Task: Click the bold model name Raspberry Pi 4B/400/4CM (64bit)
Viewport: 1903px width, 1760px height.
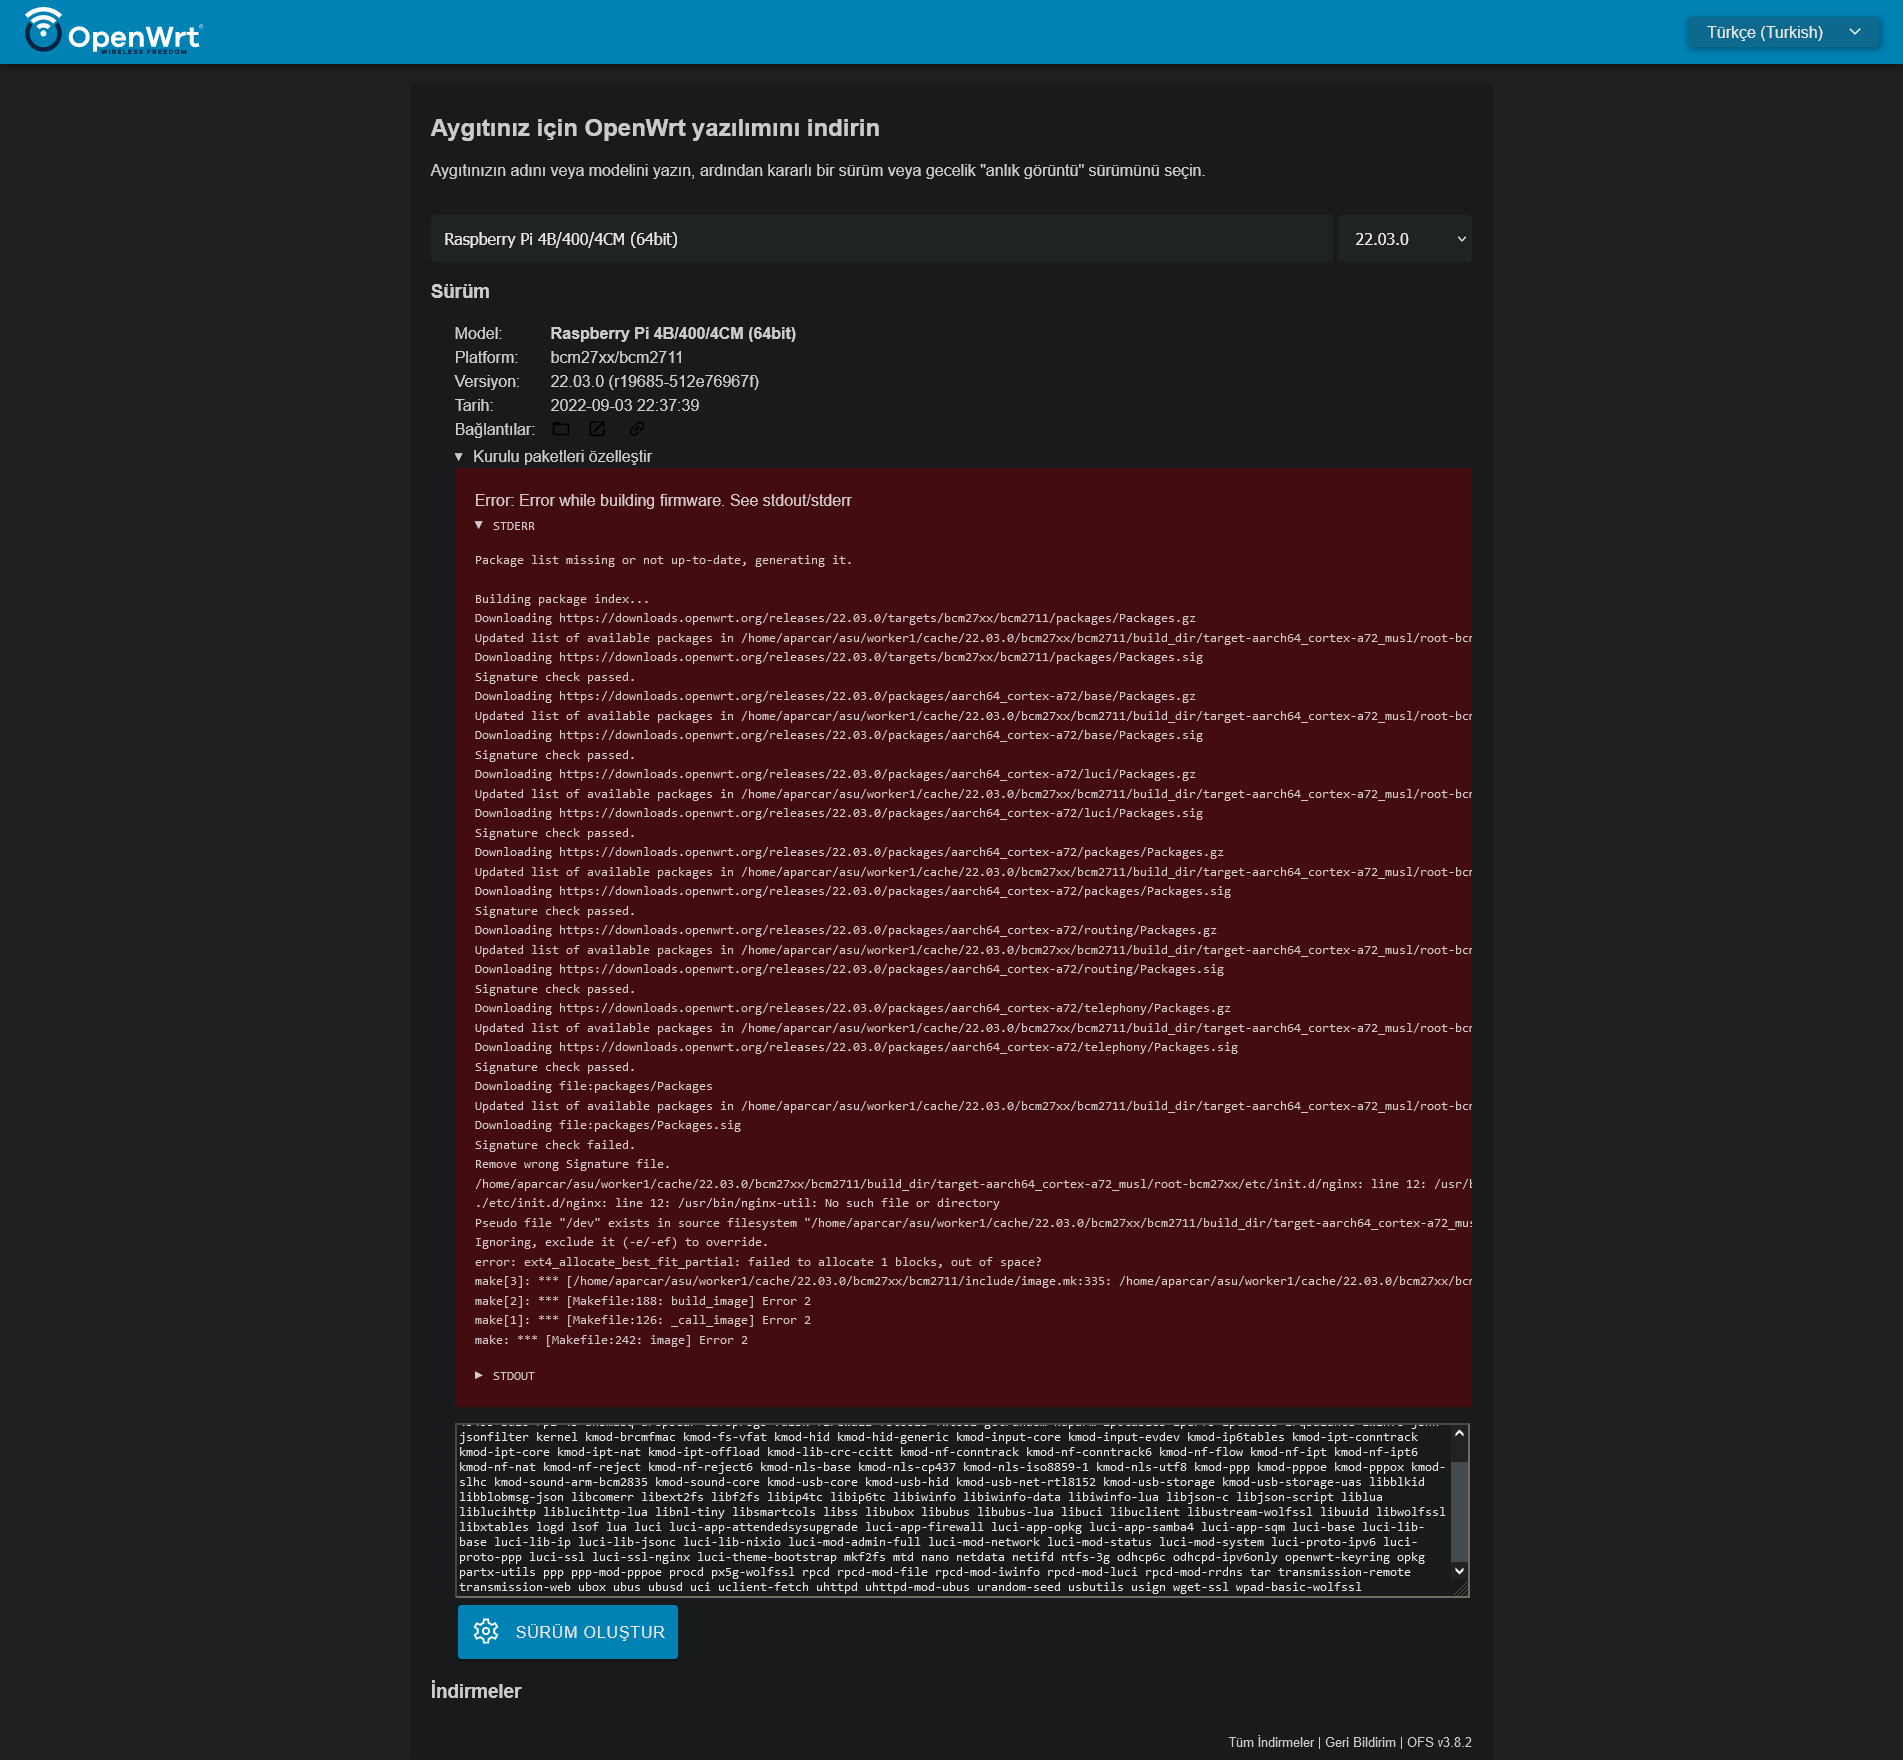Action: (673, 333)
